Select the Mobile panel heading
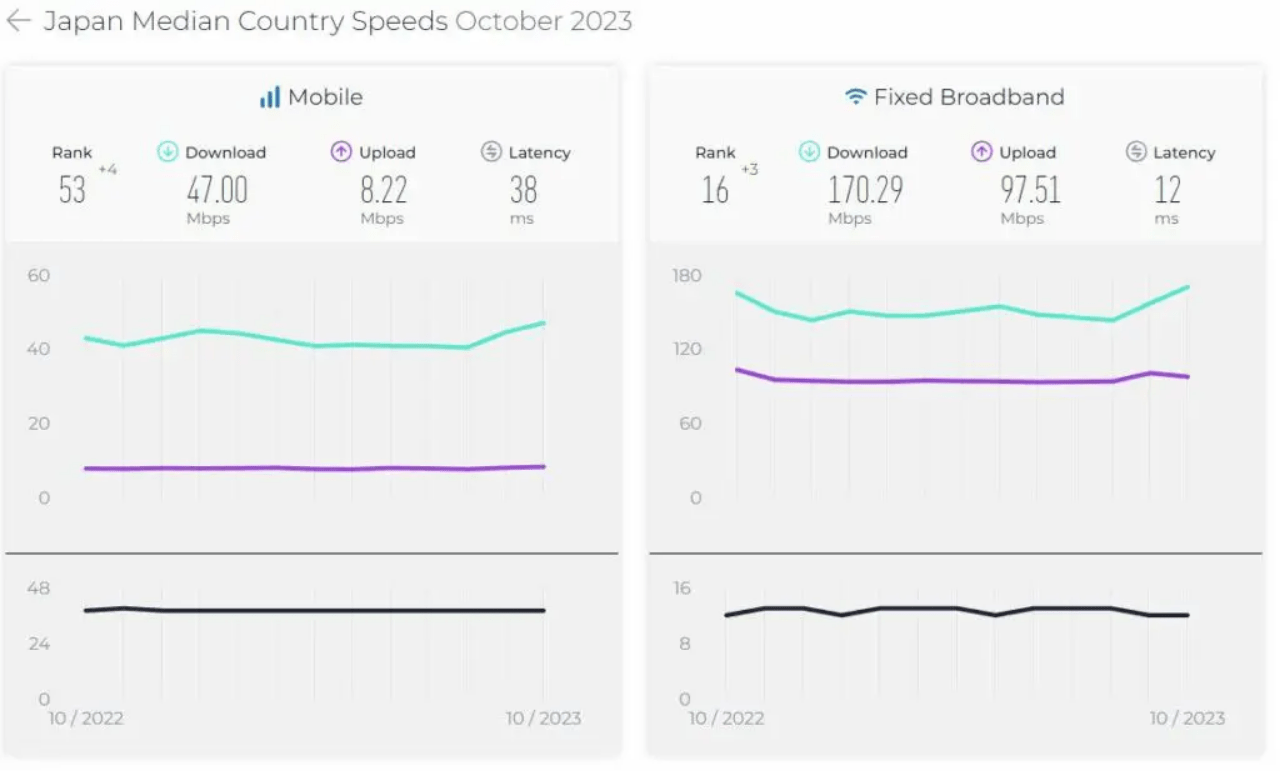 325,97
